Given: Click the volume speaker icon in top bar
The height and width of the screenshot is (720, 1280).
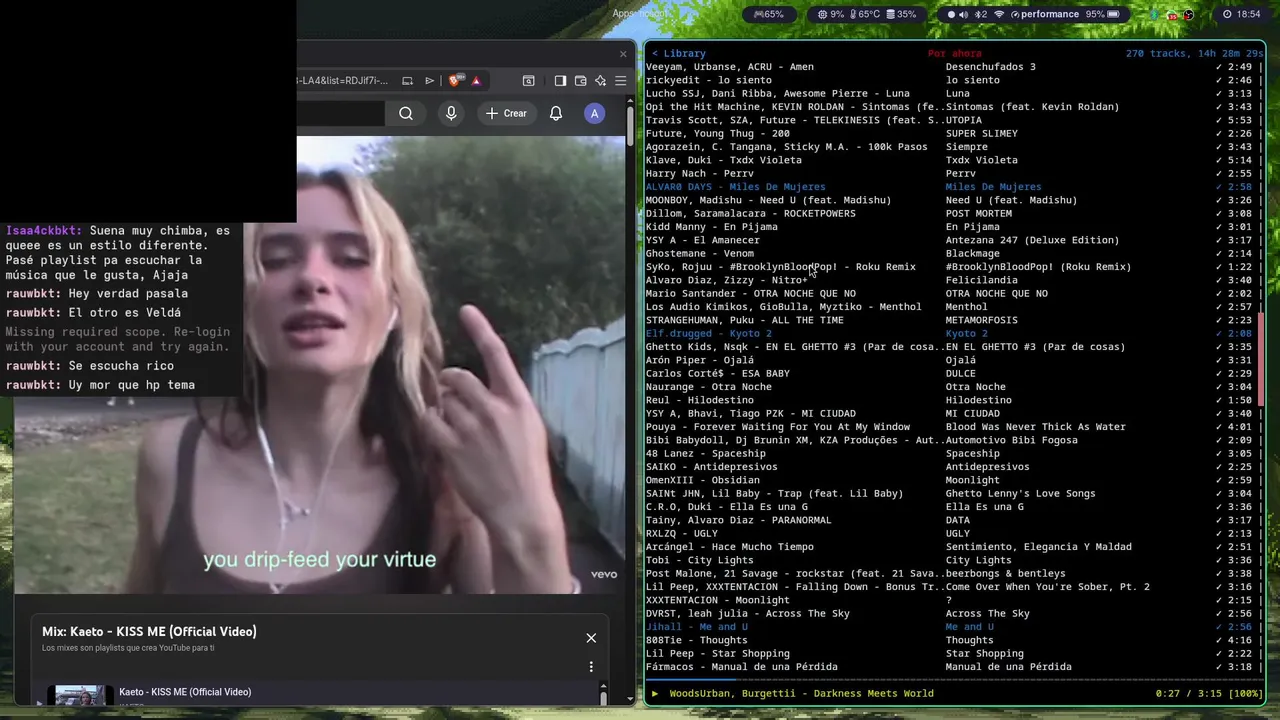Looking at the screenshot, I should [x=963, y=14].
